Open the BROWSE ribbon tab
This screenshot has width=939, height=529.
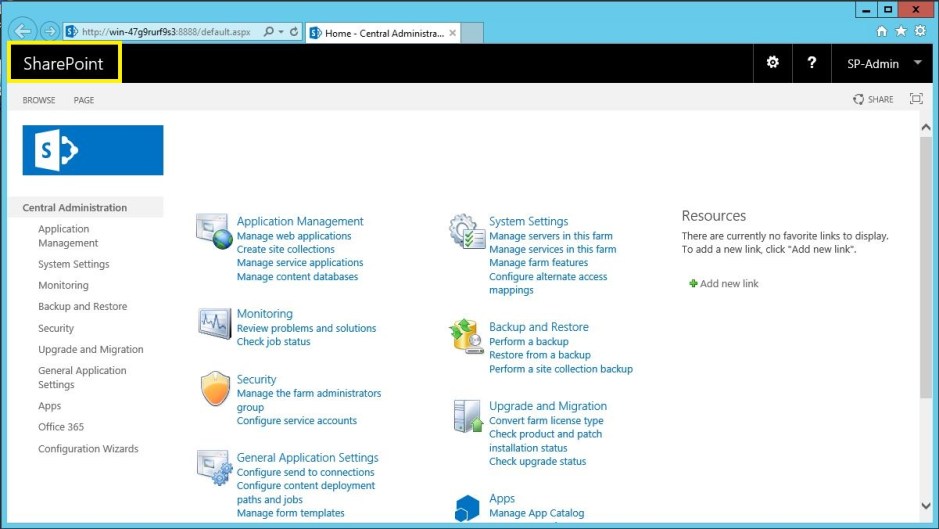click(39, 100)
